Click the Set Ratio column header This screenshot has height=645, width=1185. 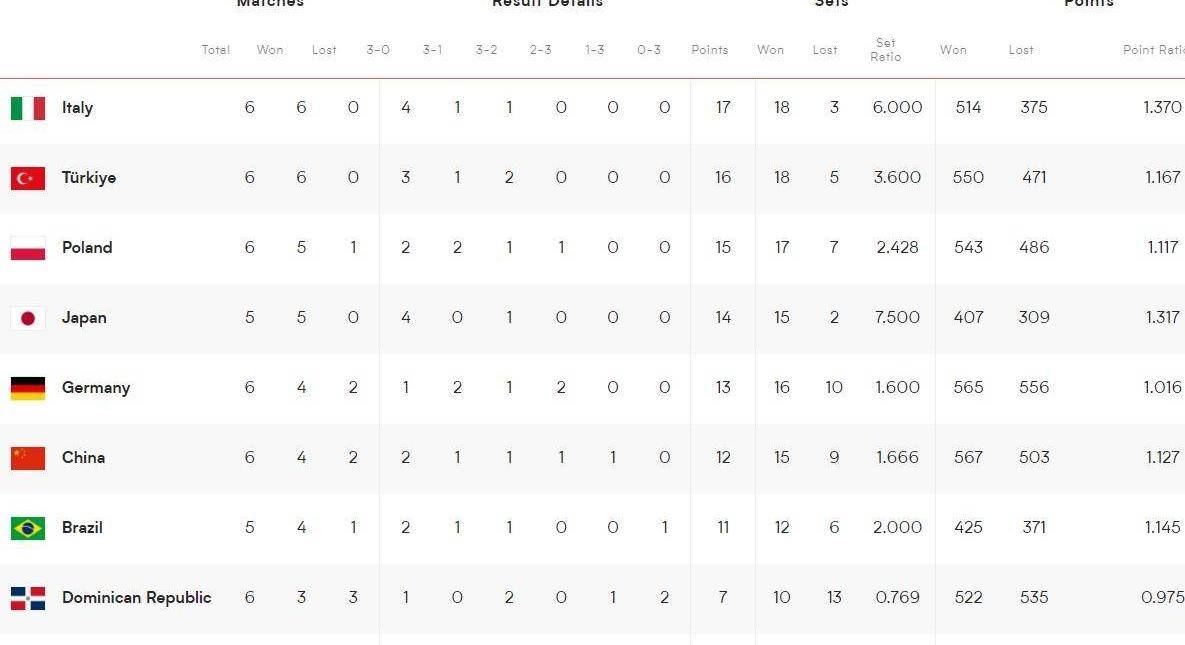pos(886,50)
